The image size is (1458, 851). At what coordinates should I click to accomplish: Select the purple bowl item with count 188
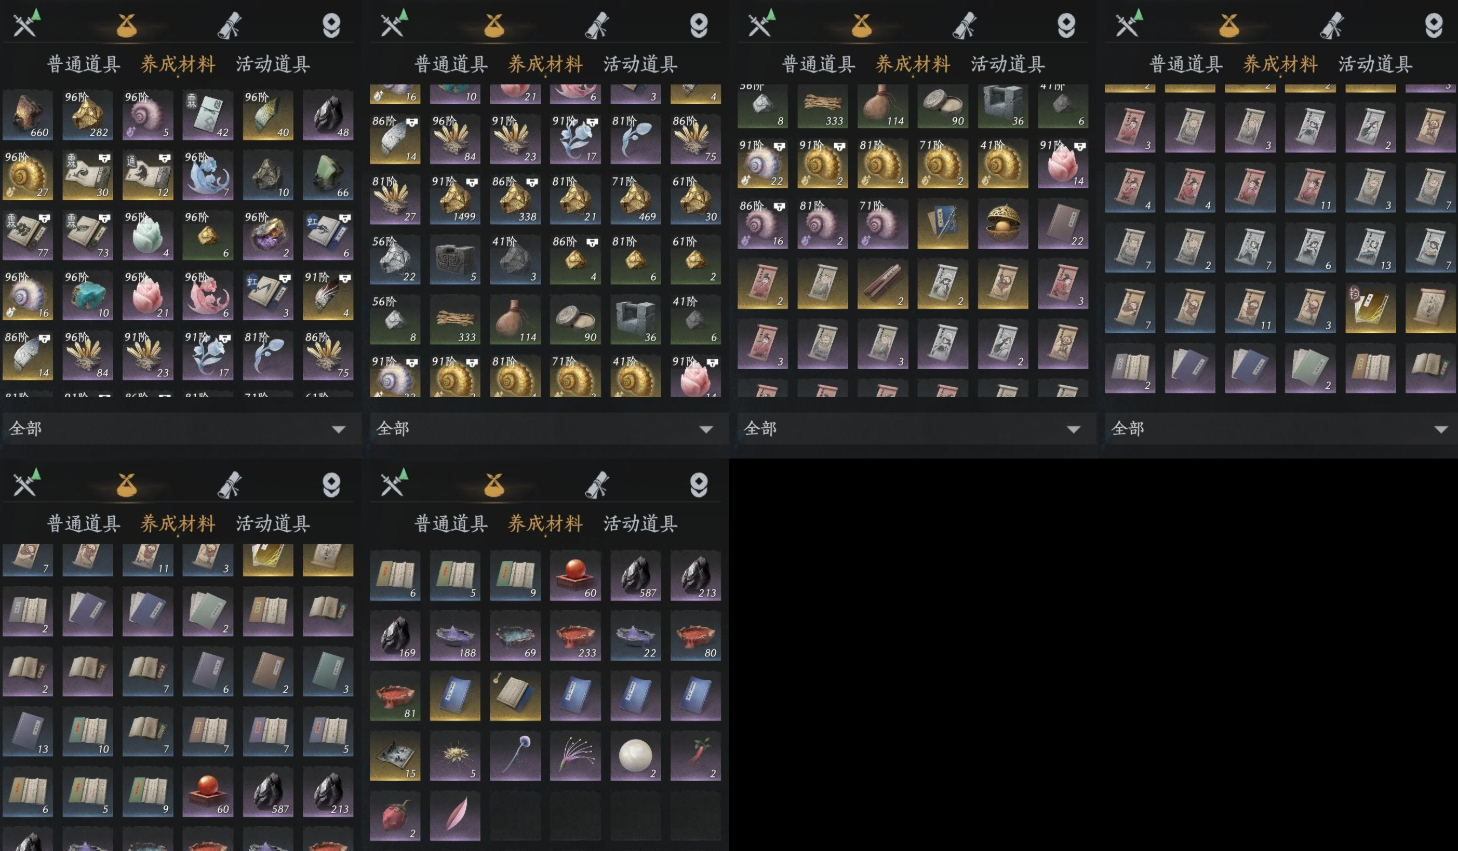[455, 636]
